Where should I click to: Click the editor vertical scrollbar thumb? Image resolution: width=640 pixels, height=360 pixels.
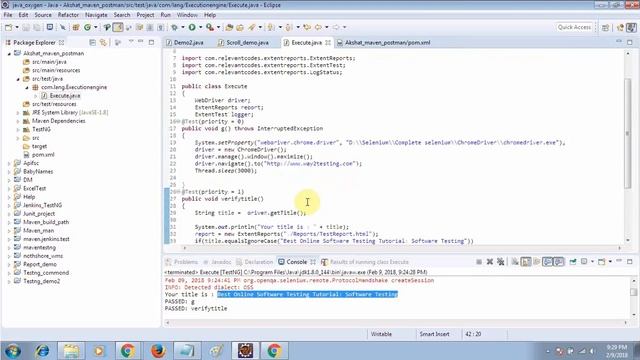click(x=628, y=133)
